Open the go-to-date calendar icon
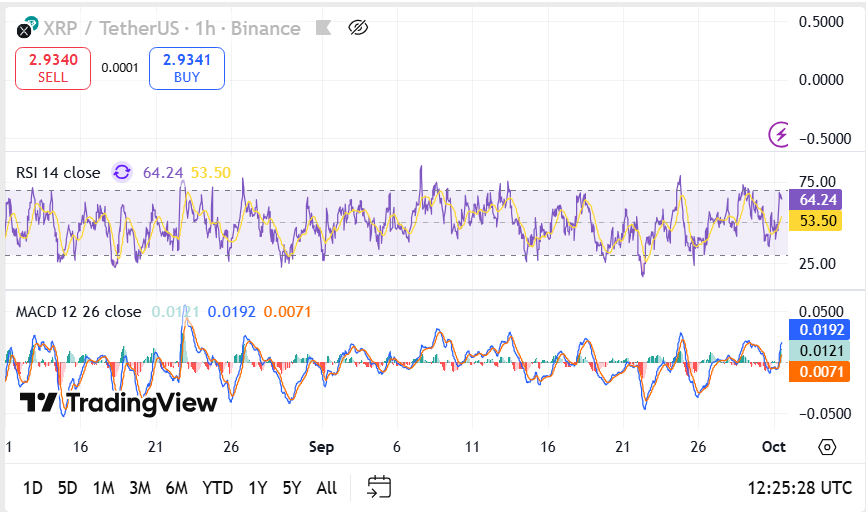866x512 pixels. tap(378, 488)
